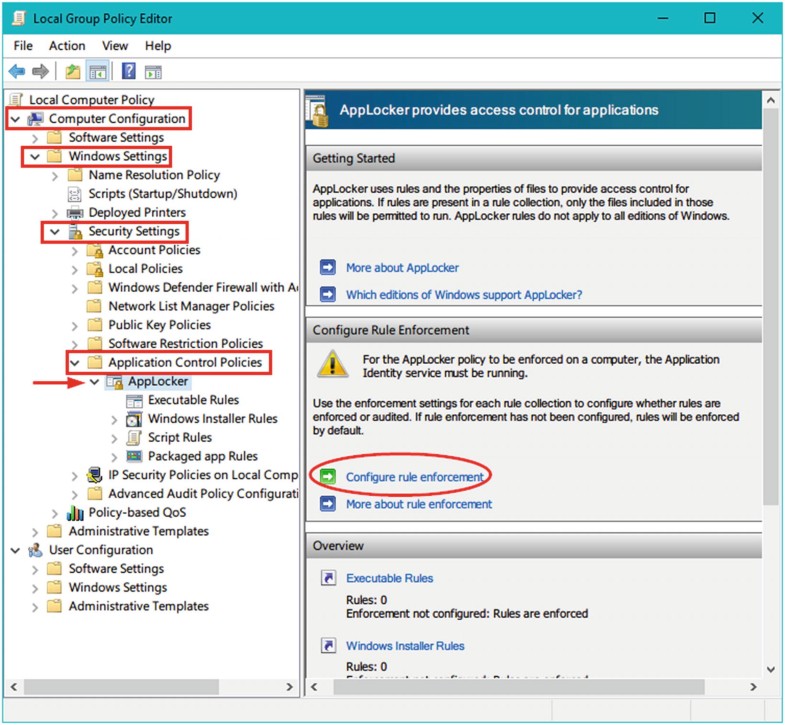Collapse the Security Settings node
This screenshot has width=785, height=725.
pos(55,232)
